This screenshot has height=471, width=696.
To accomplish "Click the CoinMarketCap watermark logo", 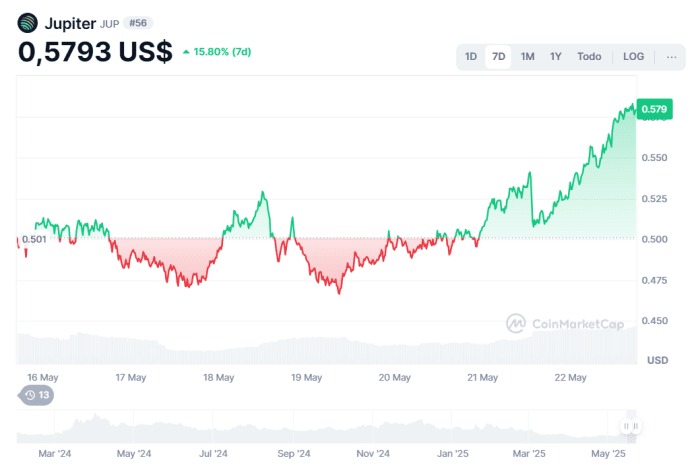I will tap(517, 323).
